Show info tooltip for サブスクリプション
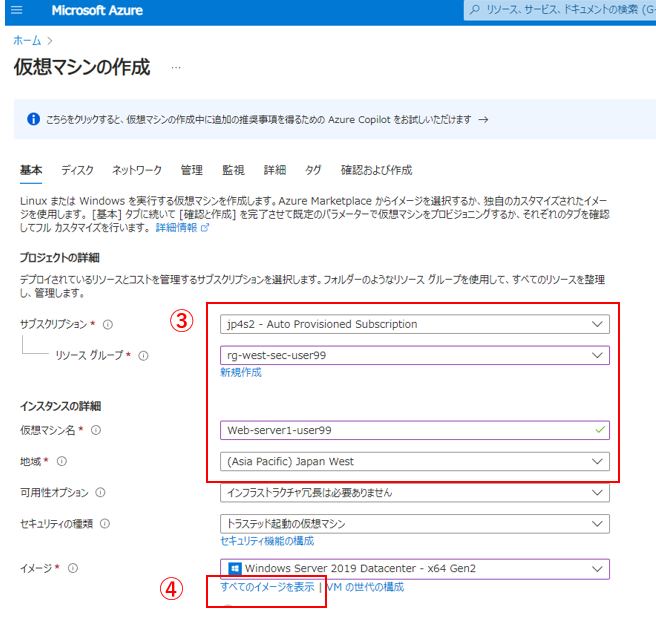656x628 pixels. [x=108, y=324]
